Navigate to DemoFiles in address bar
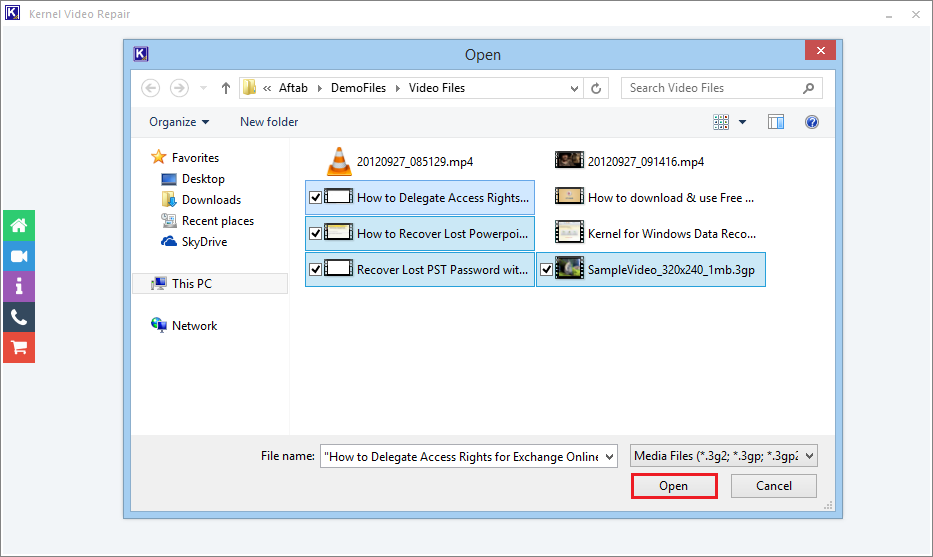933x557 pixels. [358, 88]
